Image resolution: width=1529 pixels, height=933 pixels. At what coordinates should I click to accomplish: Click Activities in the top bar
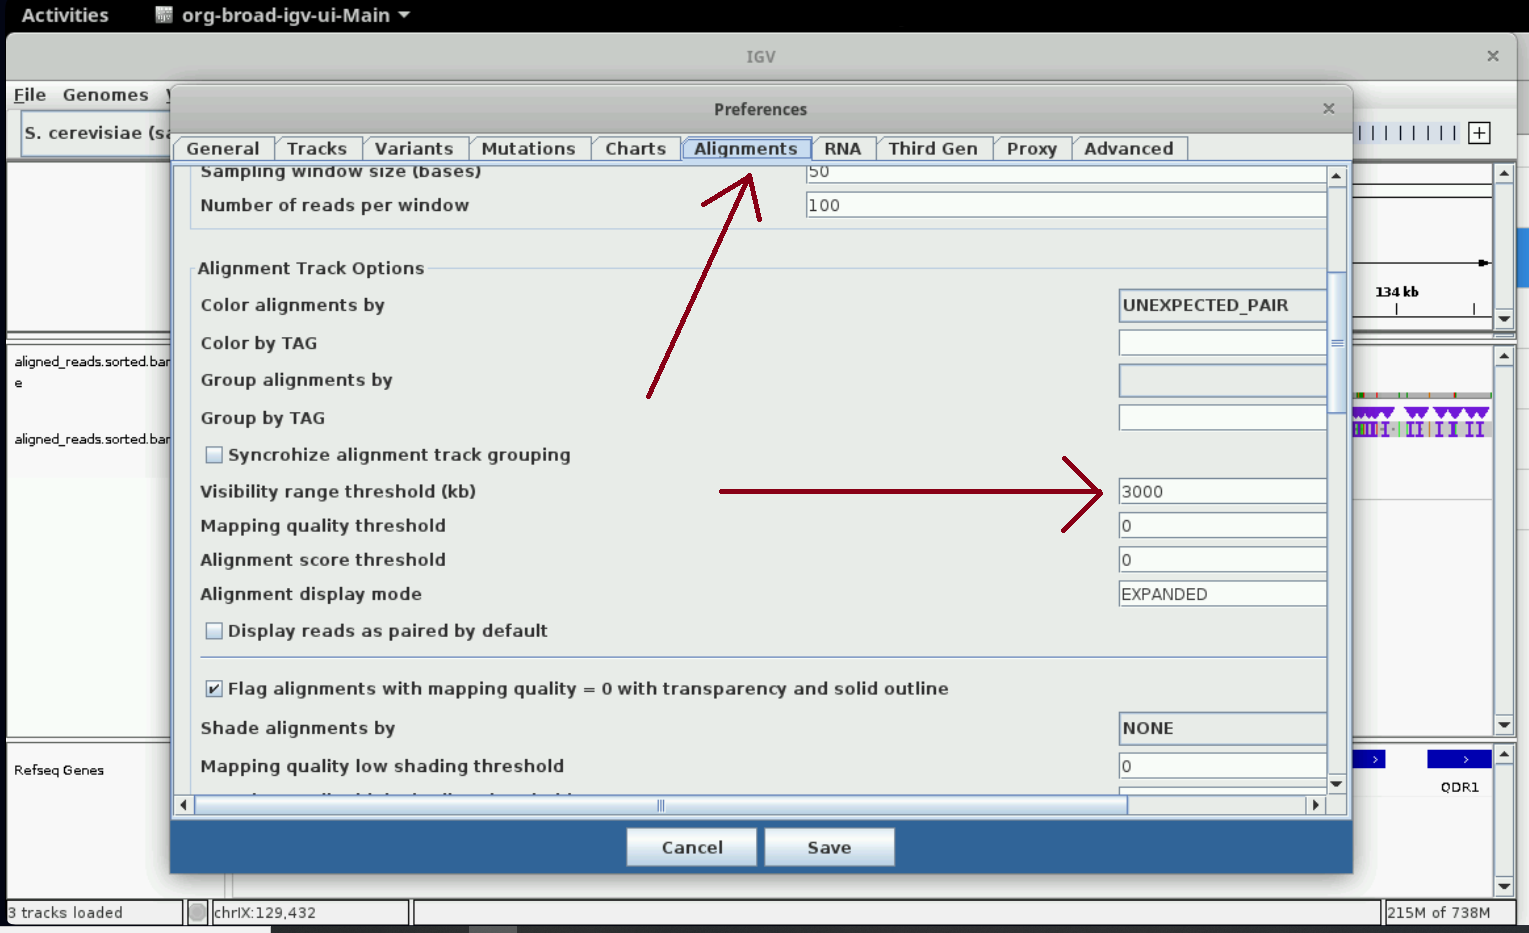[x=64, y=15]
